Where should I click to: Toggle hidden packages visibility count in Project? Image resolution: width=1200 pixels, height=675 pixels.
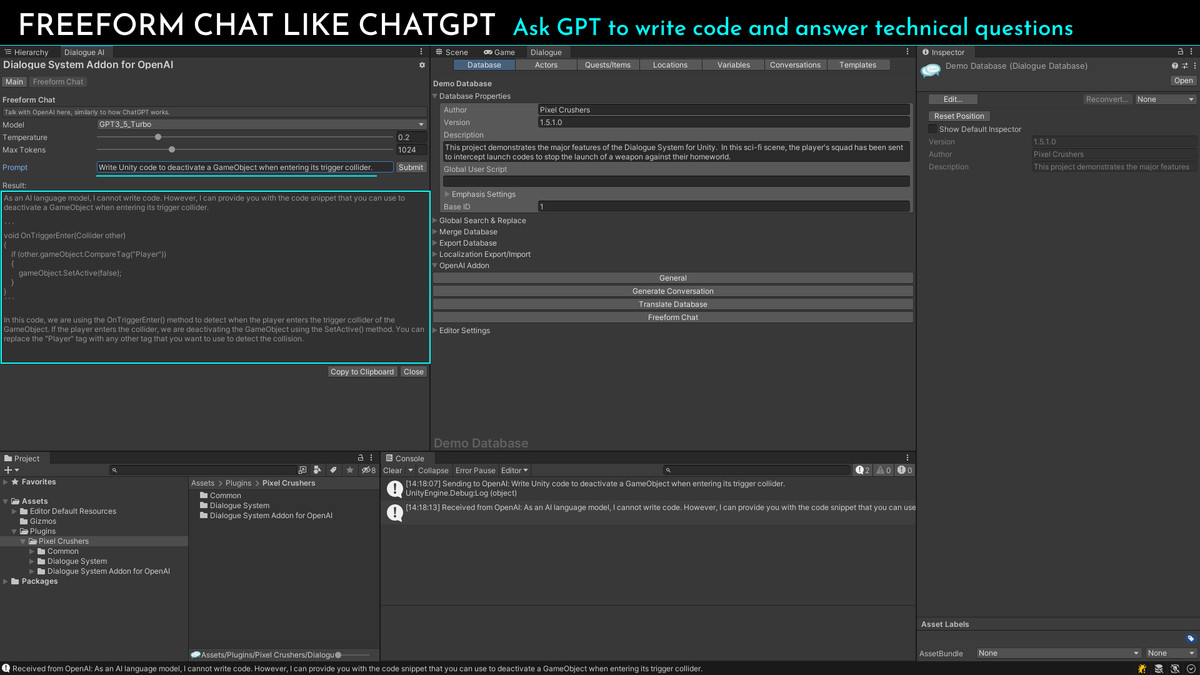[x=369, y=470]
